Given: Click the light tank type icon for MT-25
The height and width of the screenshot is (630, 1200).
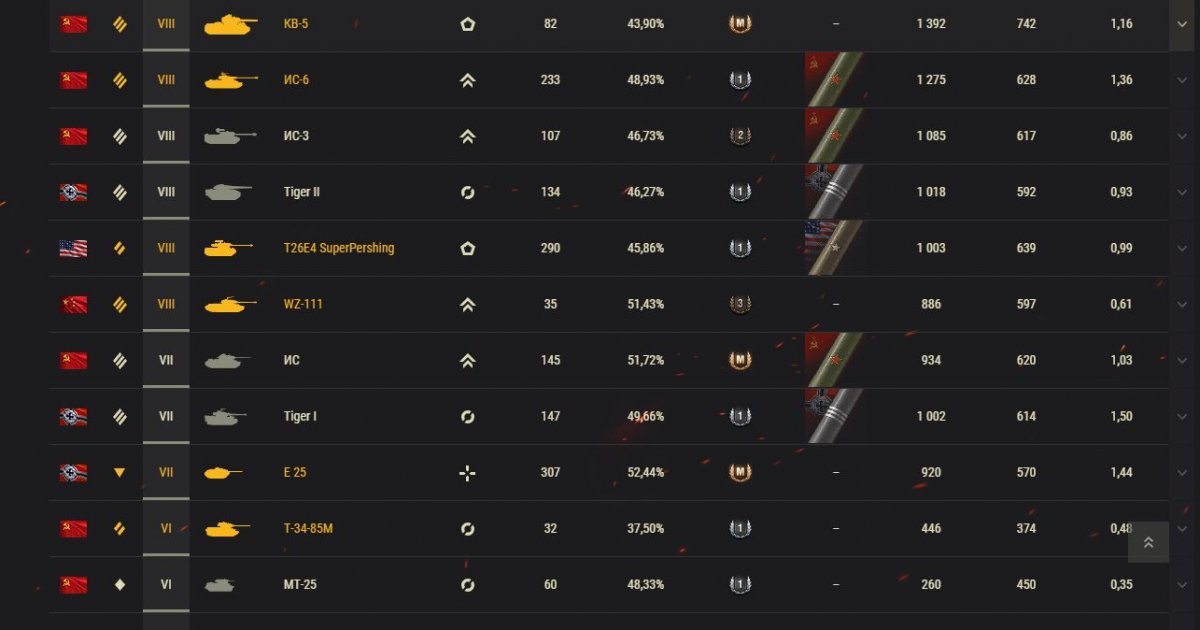Looking at the screenshot, I should point(120,584).
